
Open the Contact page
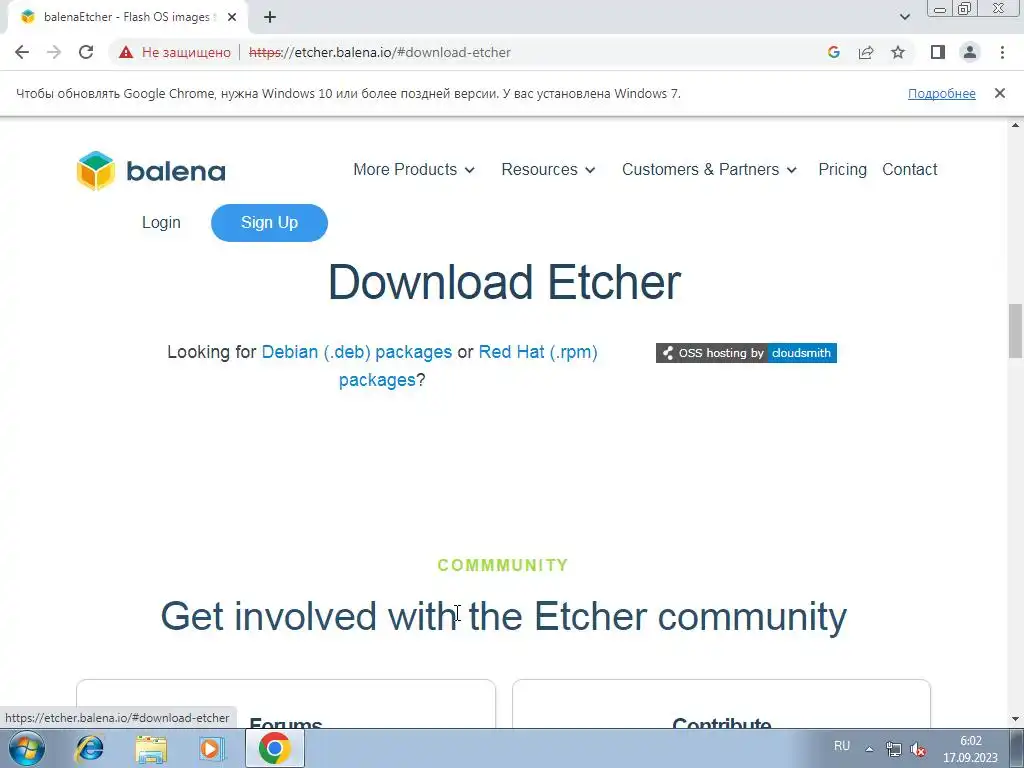click(x=910, y=169)
